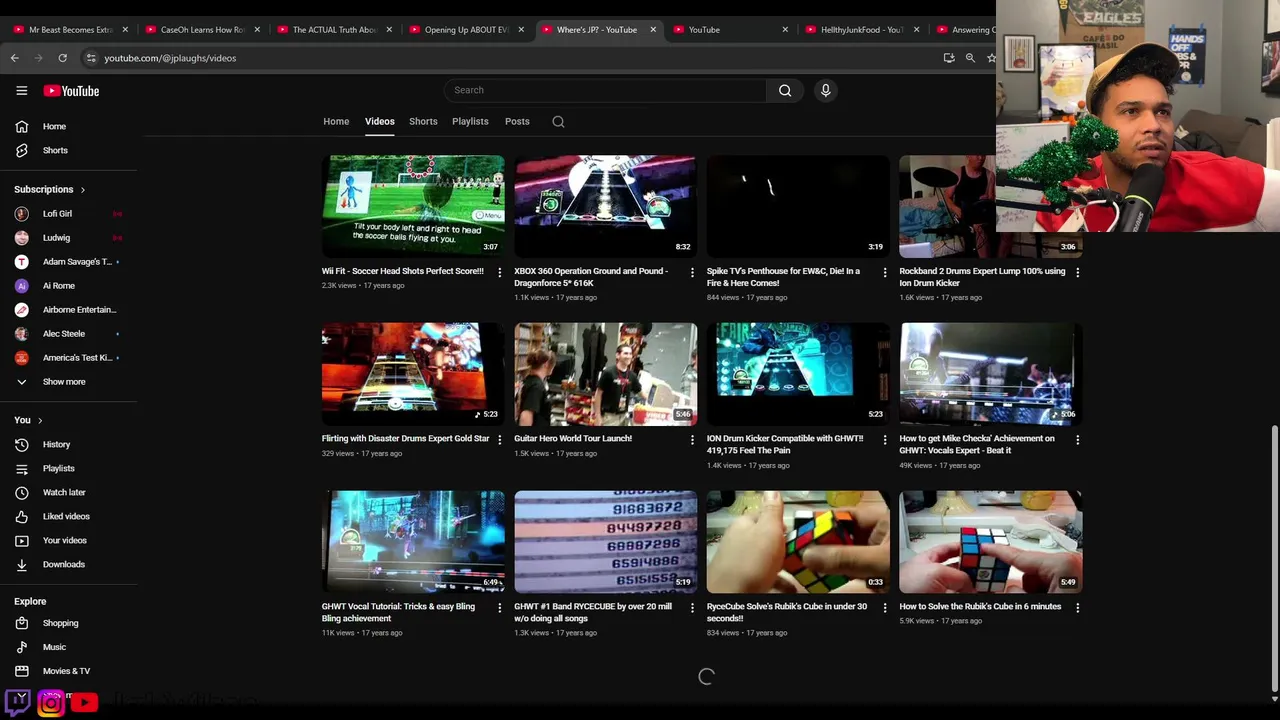Close the Opening Up ABOUT browser tab
1280x720 pixels.
(521, 30)
